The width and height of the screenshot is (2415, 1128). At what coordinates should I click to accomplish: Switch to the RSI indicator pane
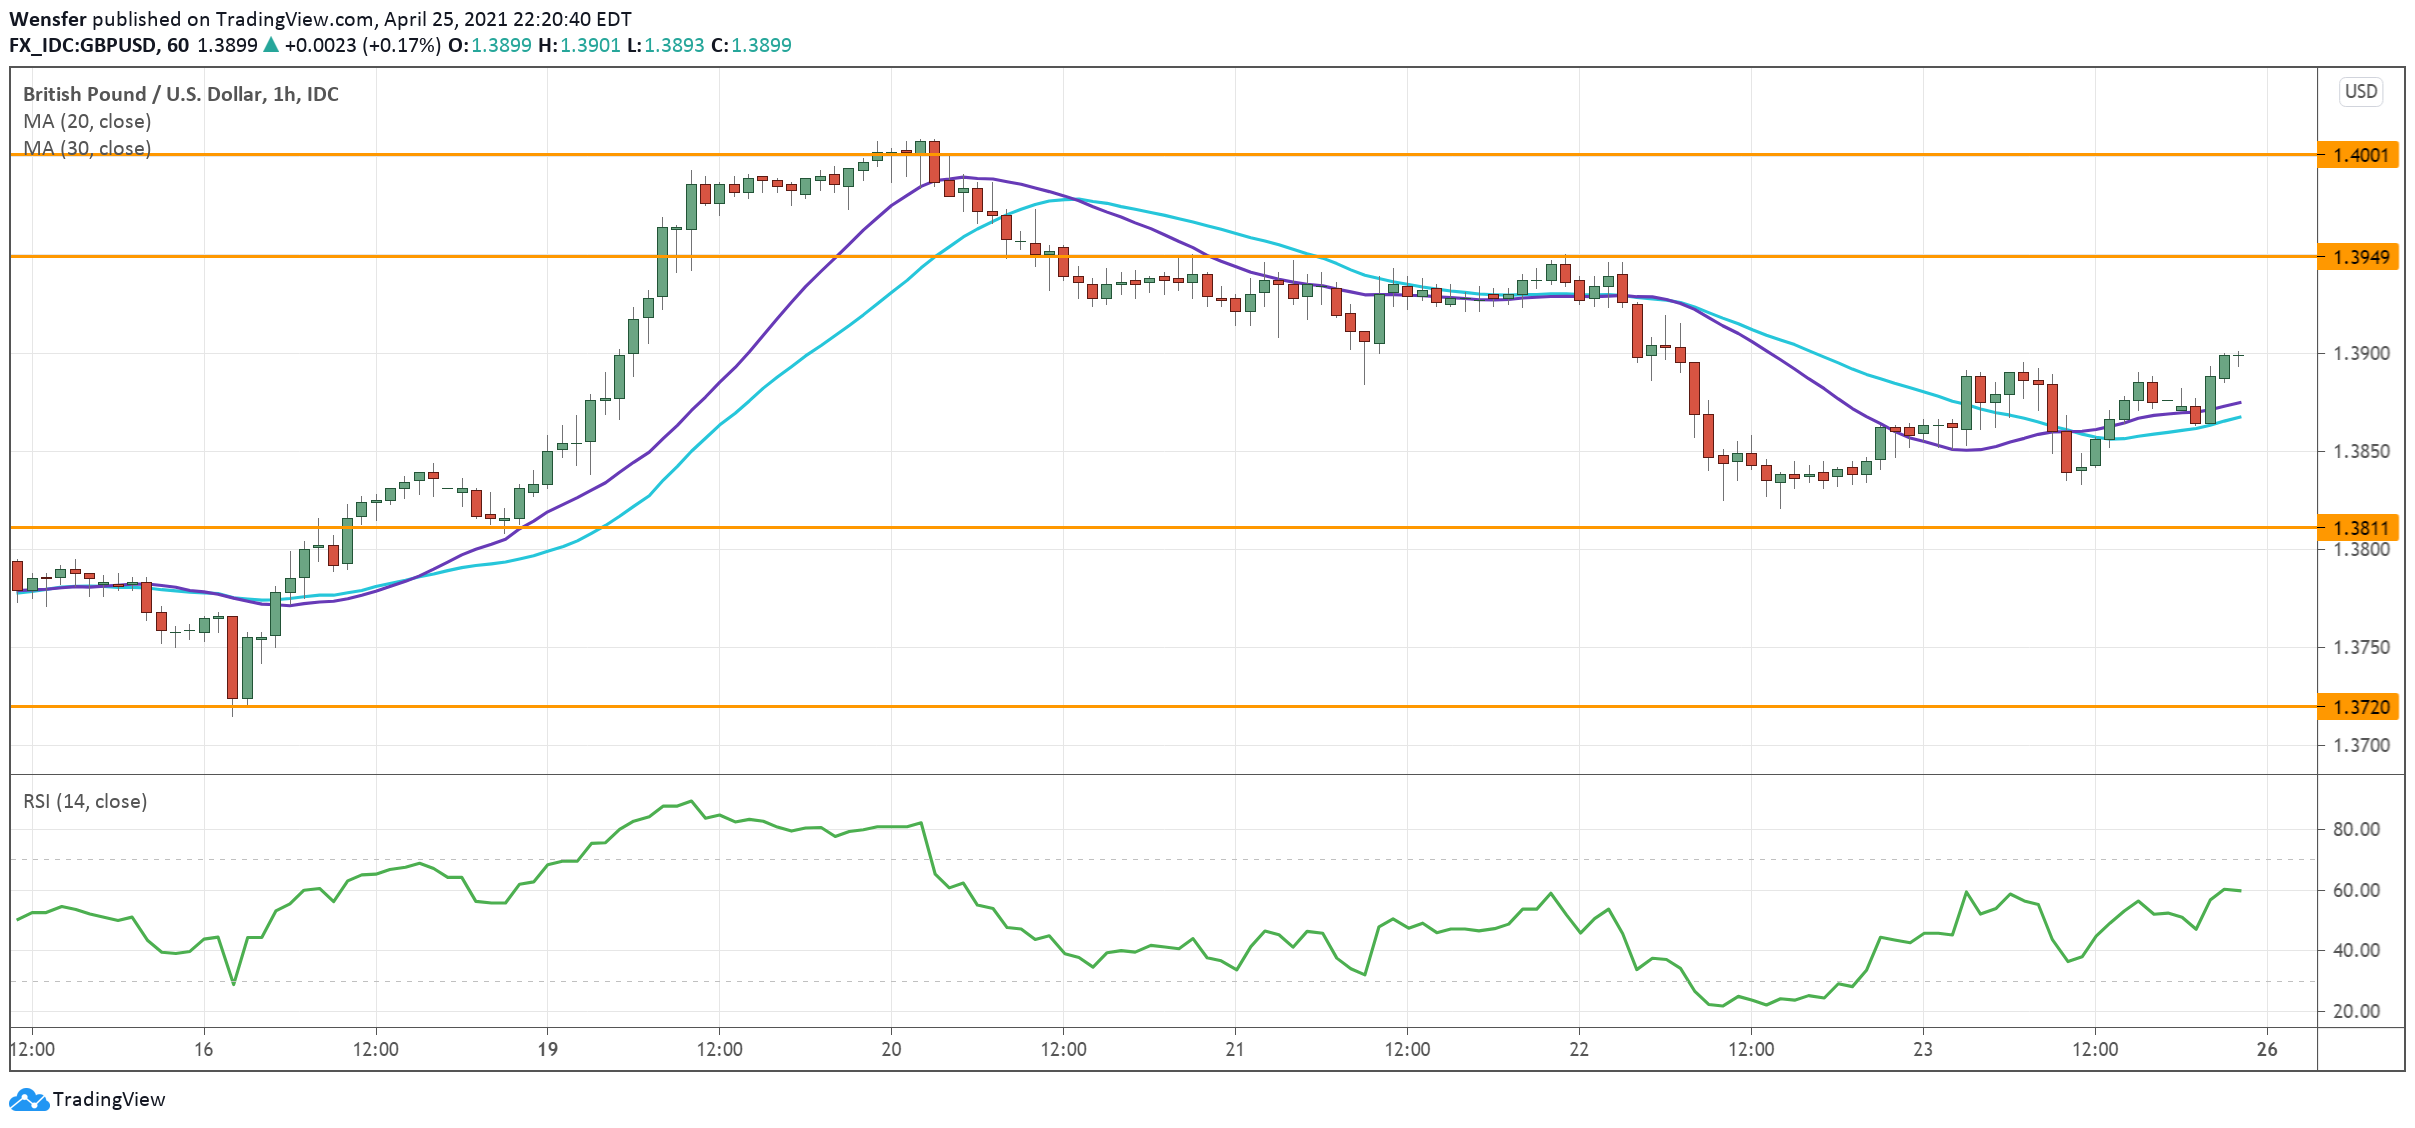(1200, 900)
